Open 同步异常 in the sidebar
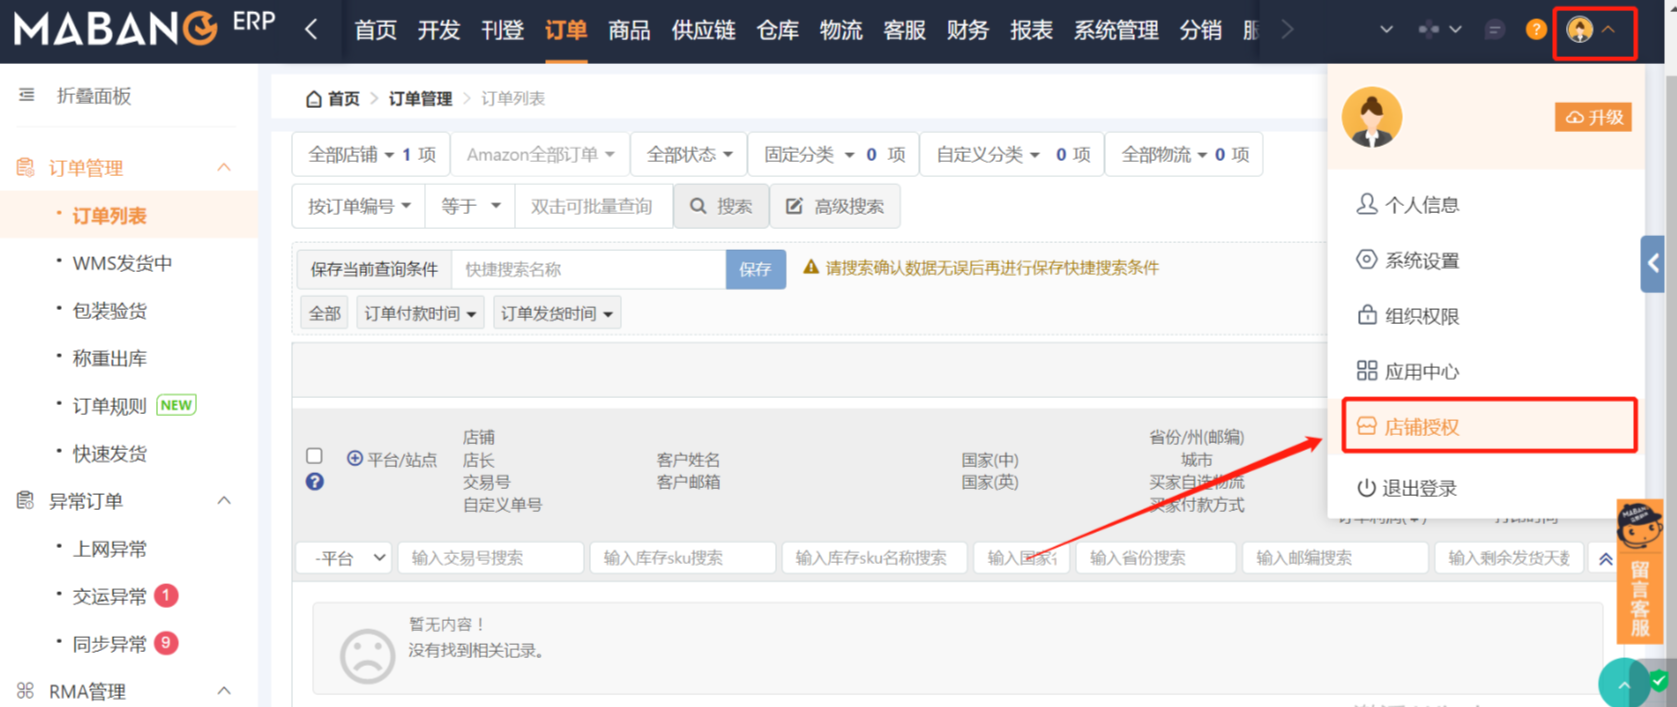This screenshot has height=707, width=1677. 110,643
